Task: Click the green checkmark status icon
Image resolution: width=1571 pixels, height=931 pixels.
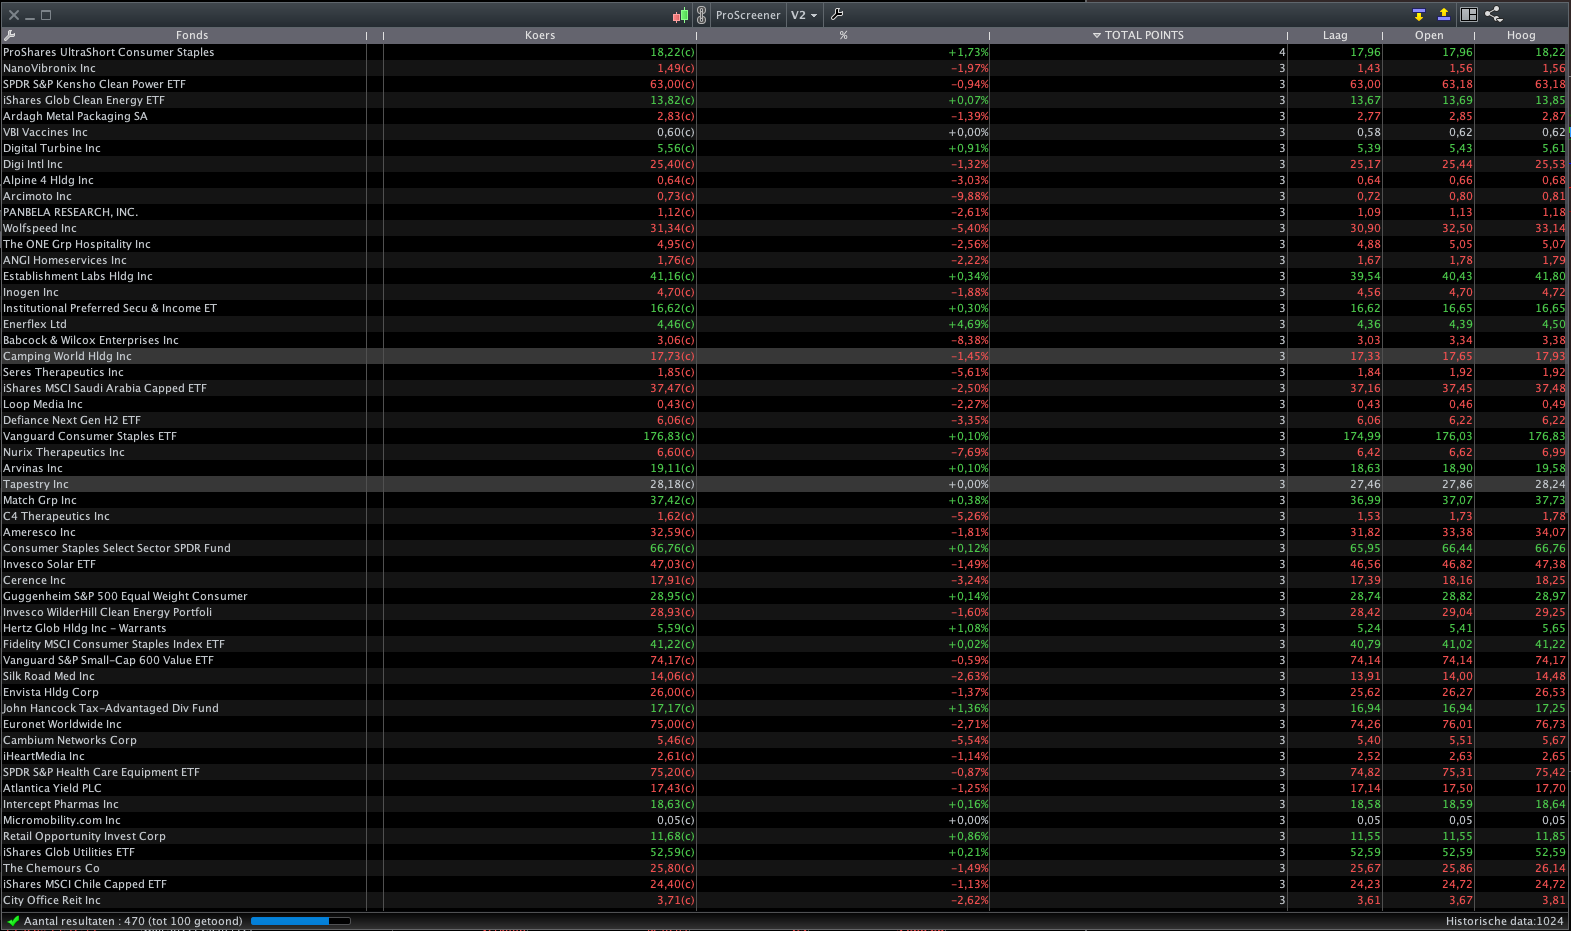Action: pos(13,921)
